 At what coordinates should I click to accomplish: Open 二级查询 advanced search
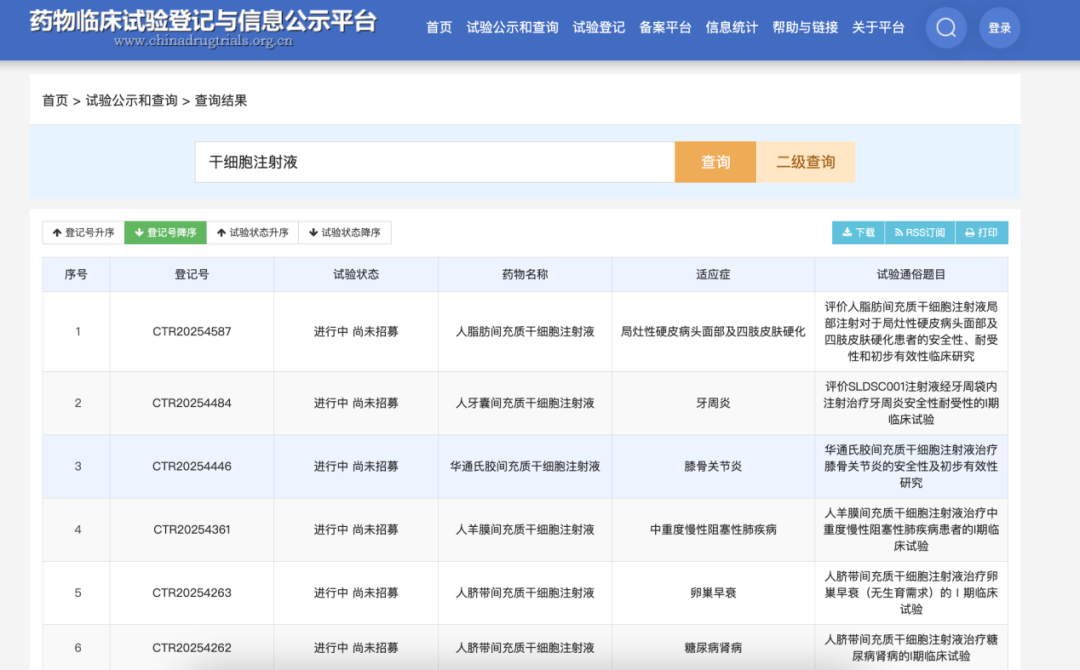[x=805, y=162]
